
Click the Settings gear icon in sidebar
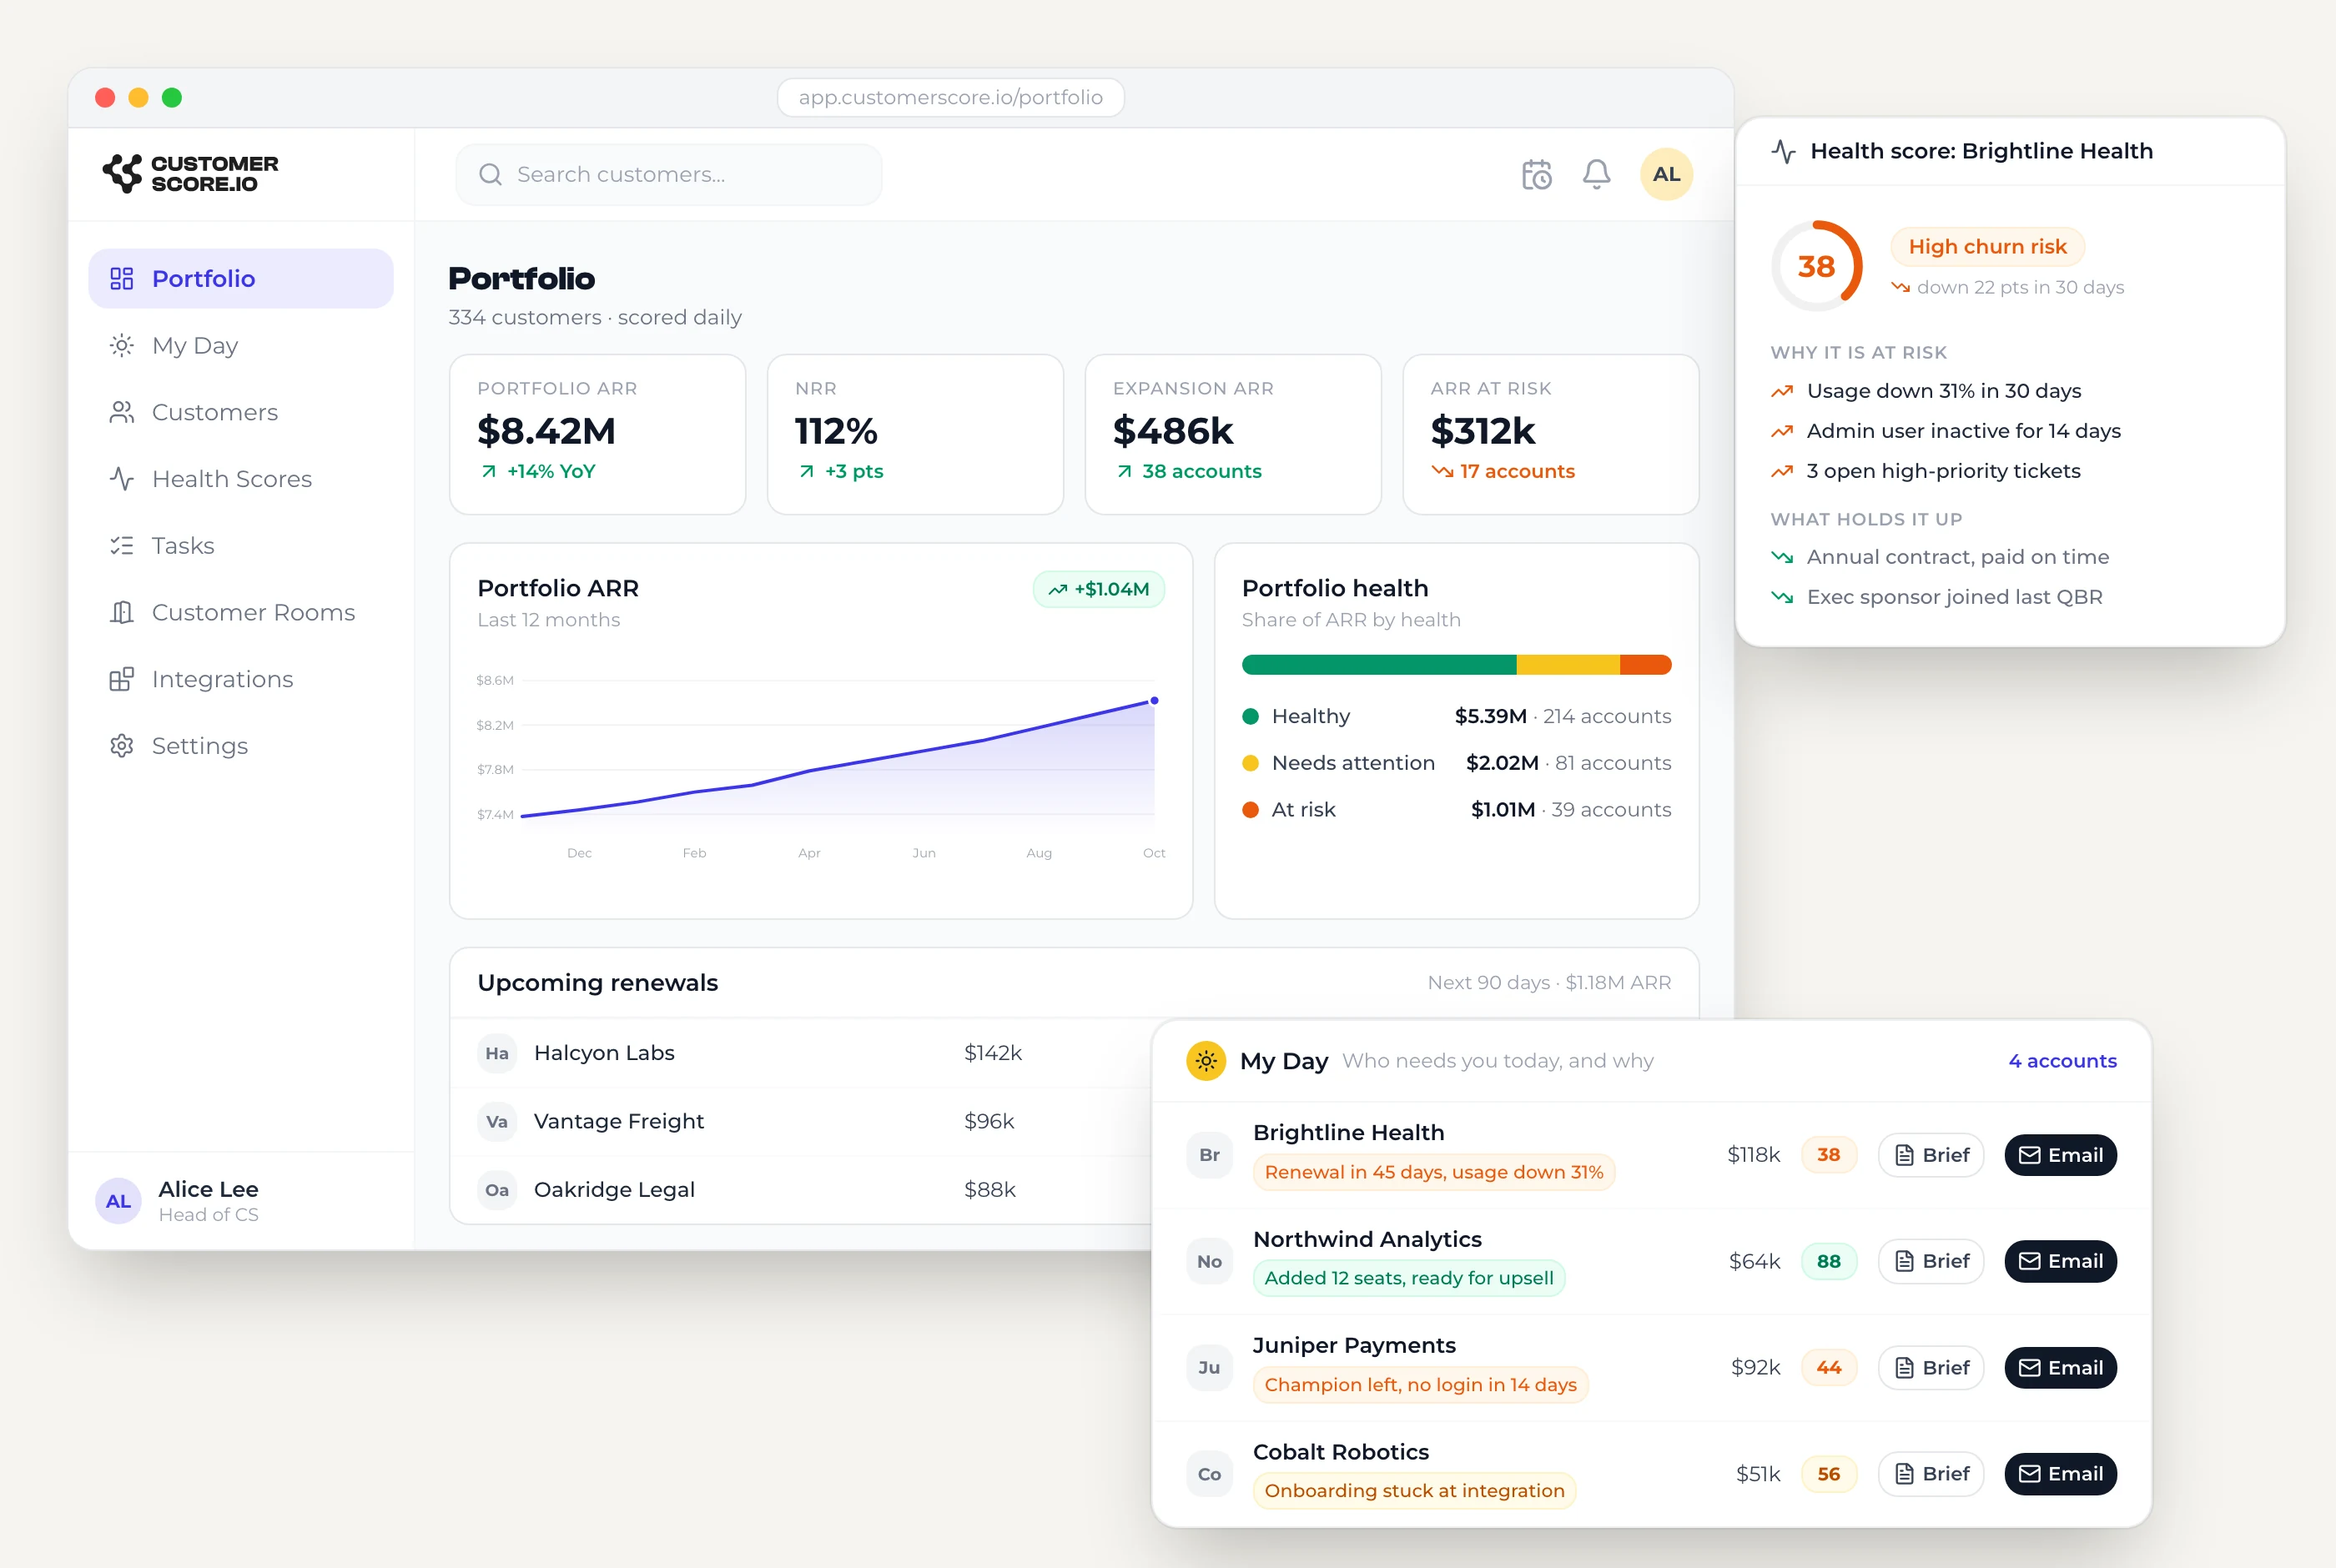tap(122, 746)
